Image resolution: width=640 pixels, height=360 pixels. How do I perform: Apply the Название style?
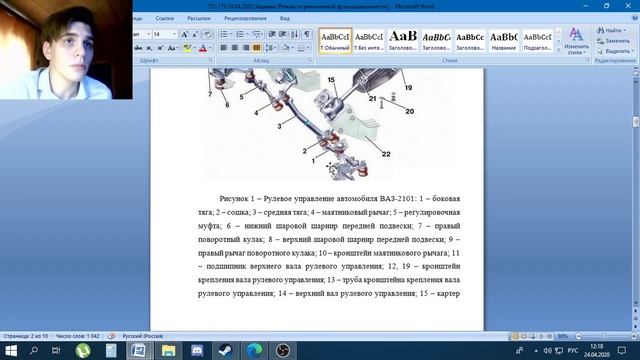point(504,41)
